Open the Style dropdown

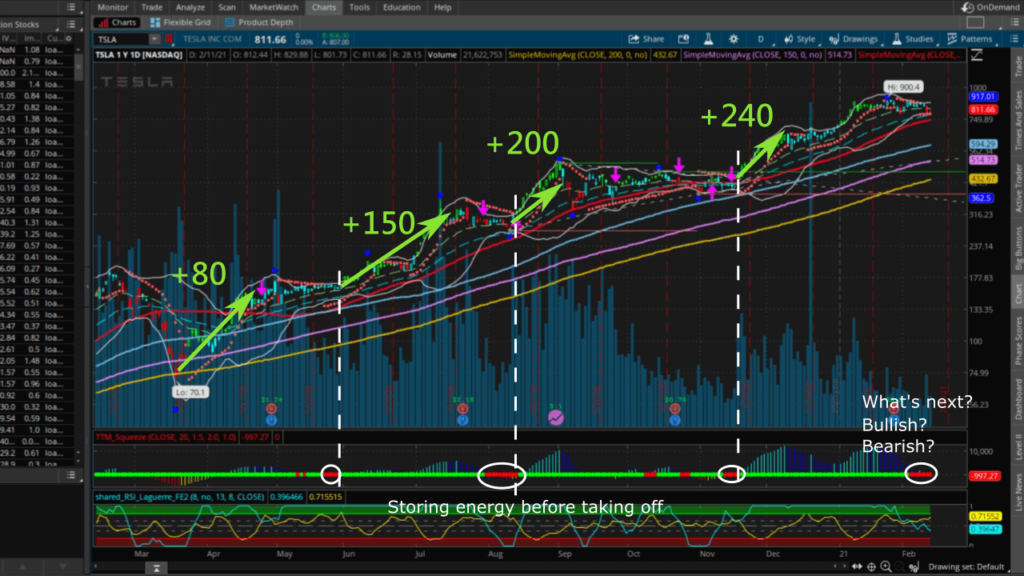(800, 39)
